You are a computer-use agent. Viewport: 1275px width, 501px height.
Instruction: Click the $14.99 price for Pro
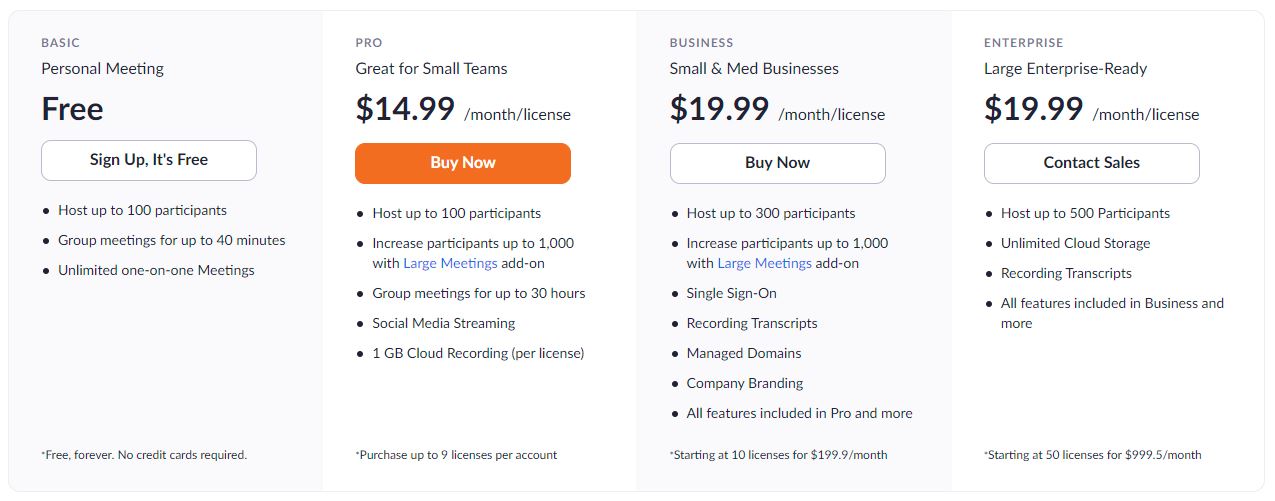pyautogui.click(x=405, y=109)
